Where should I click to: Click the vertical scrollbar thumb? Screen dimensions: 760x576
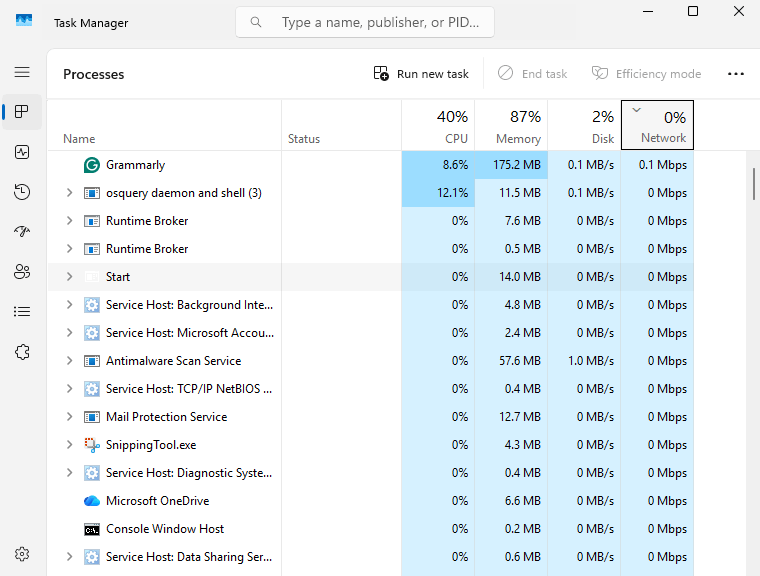753,185
